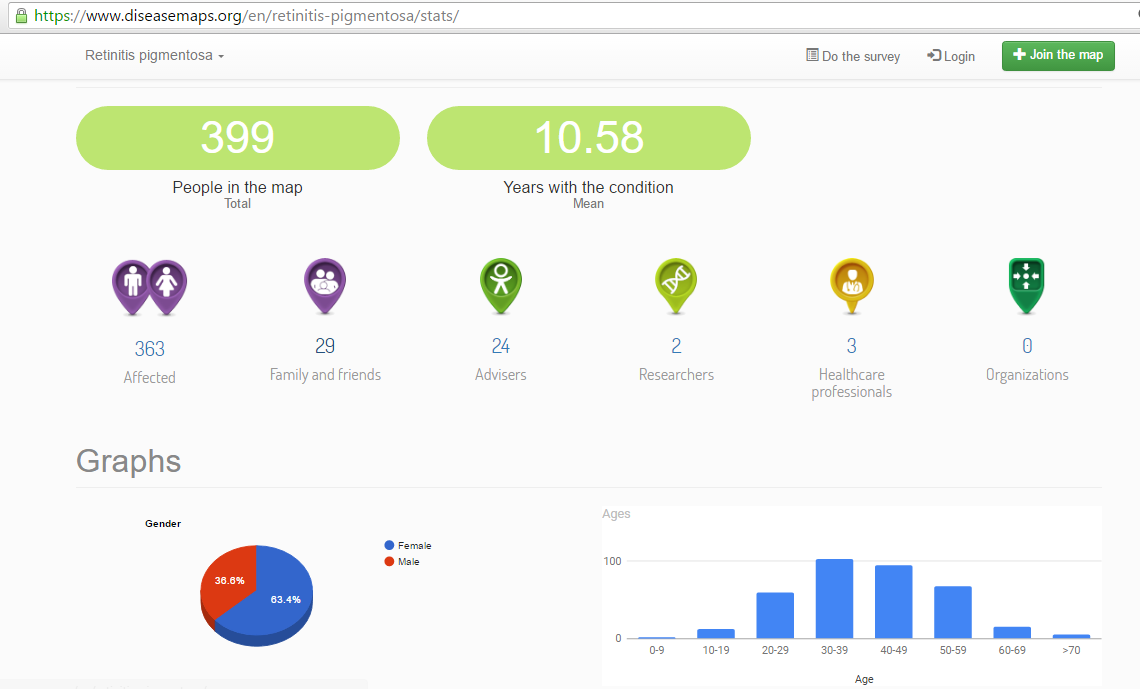The image size is (1140, 689).
Task: Click the 50-59 axis label
Action: pos(953,650)
